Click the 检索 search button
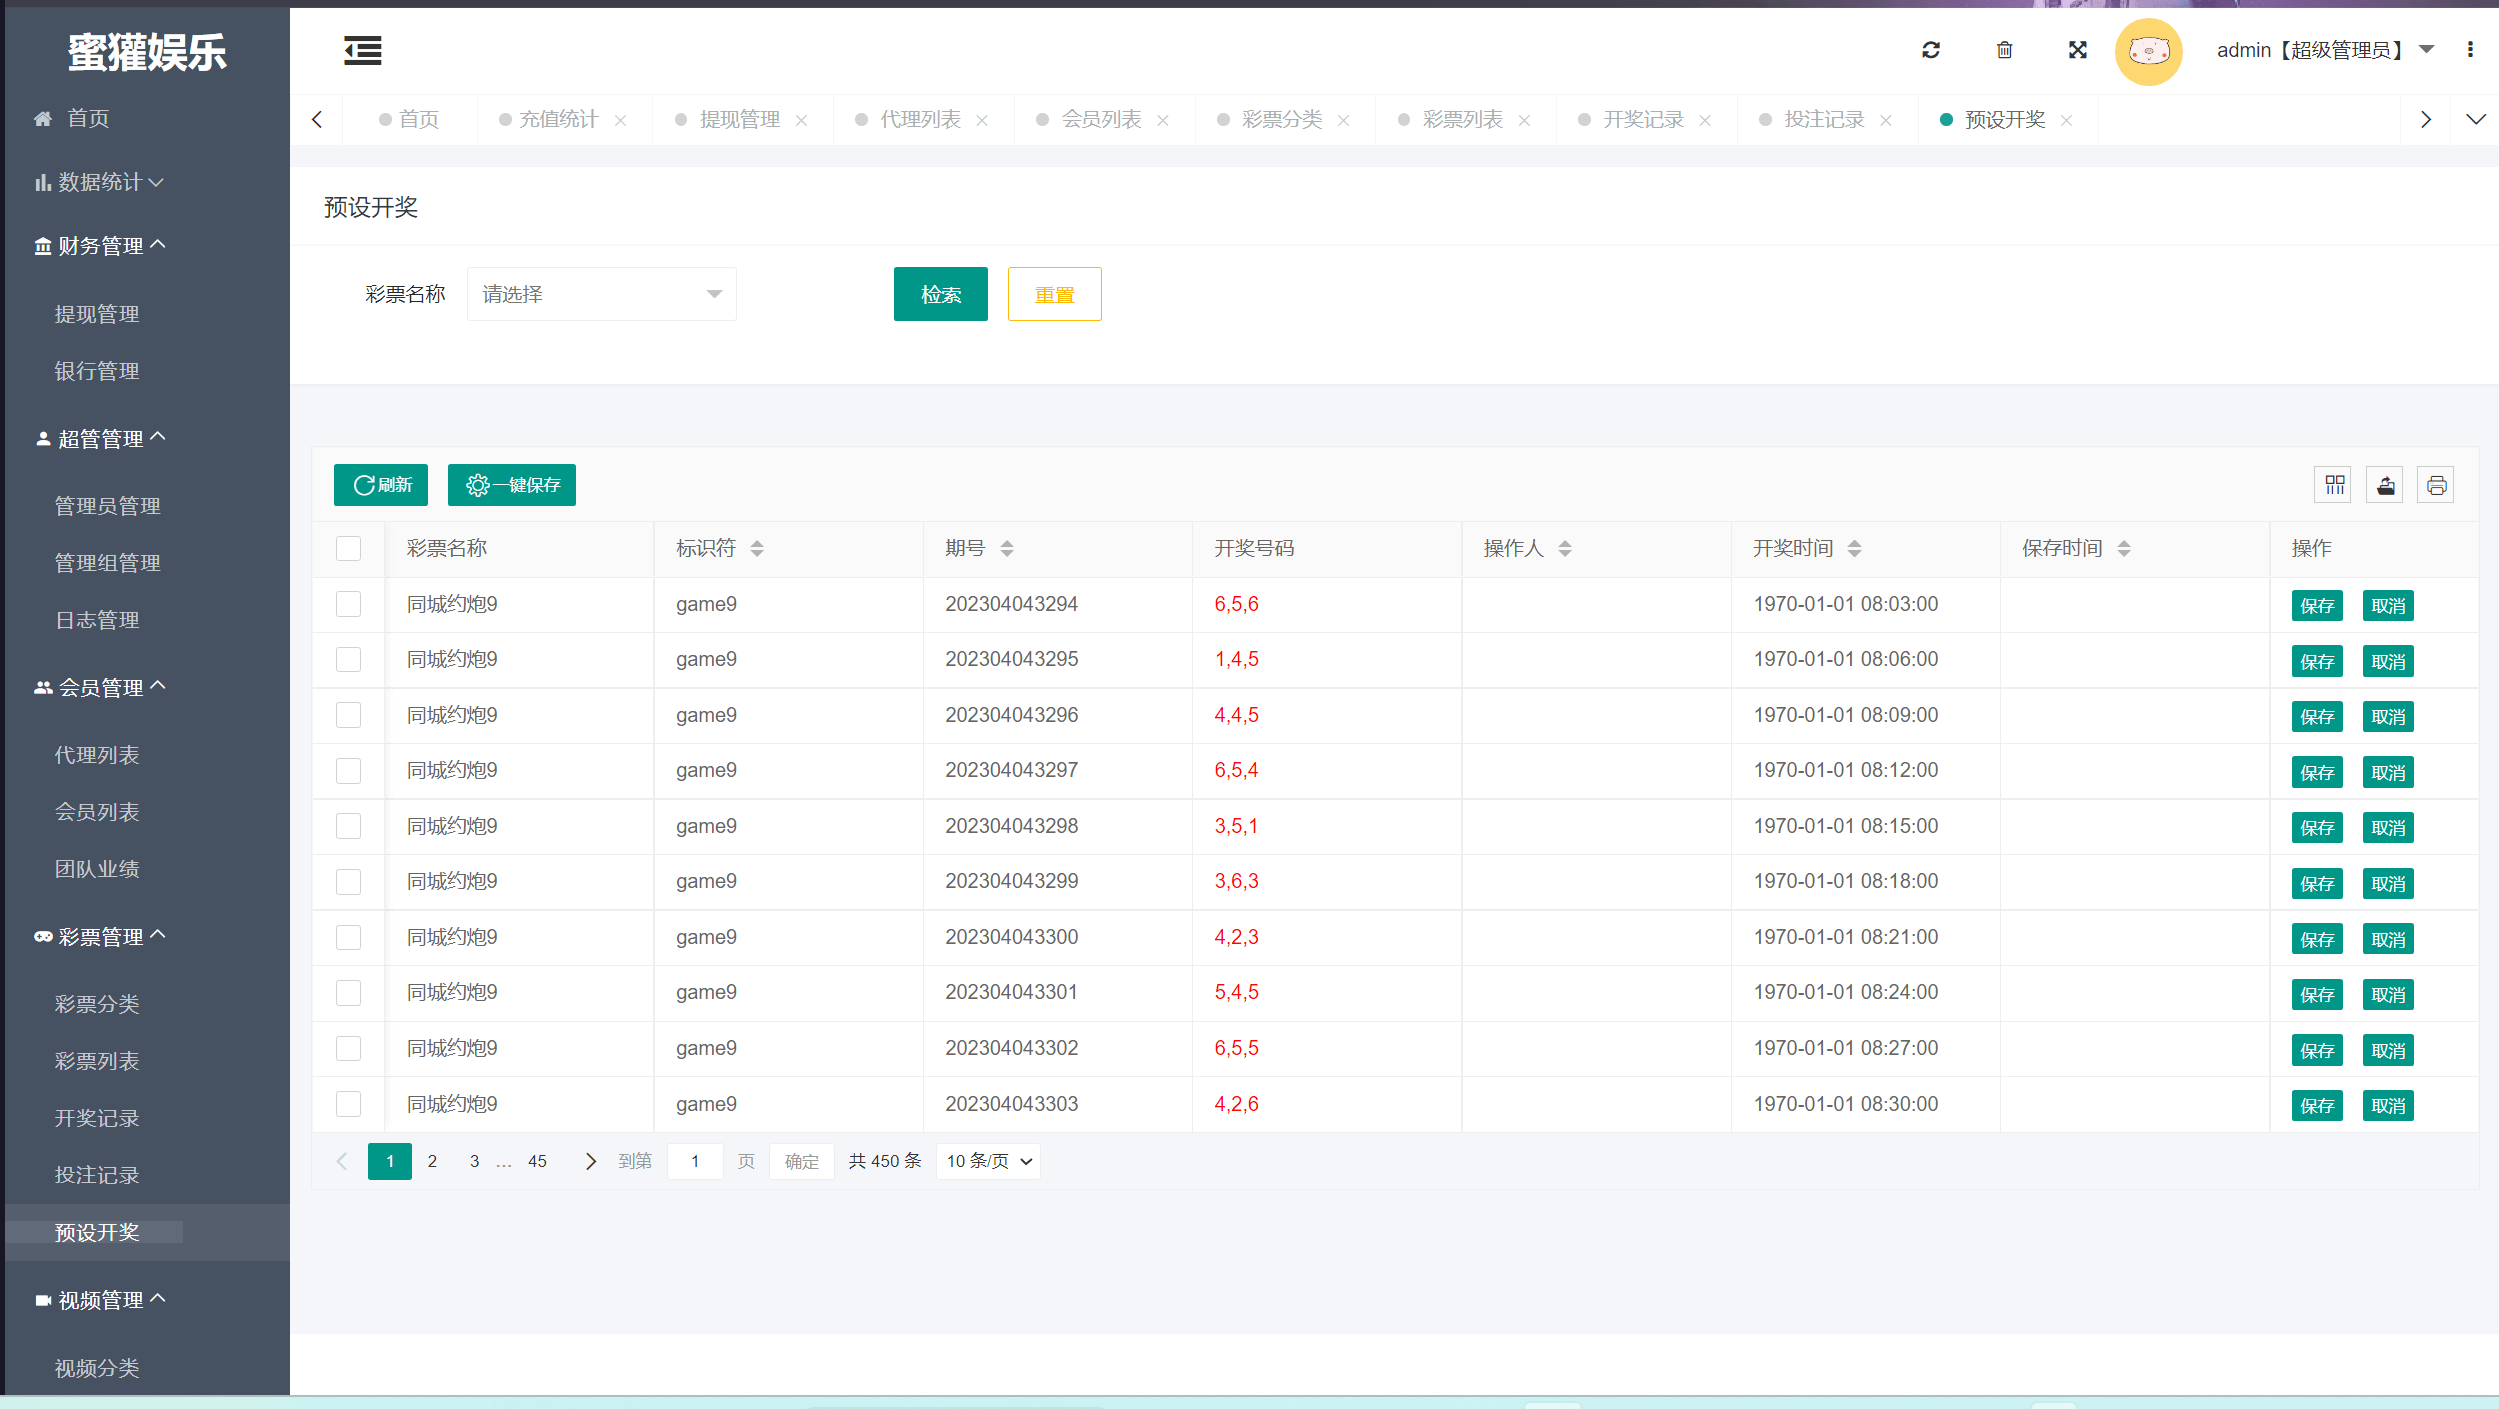Viewport: 2499px width, 1409px height. 940,294
